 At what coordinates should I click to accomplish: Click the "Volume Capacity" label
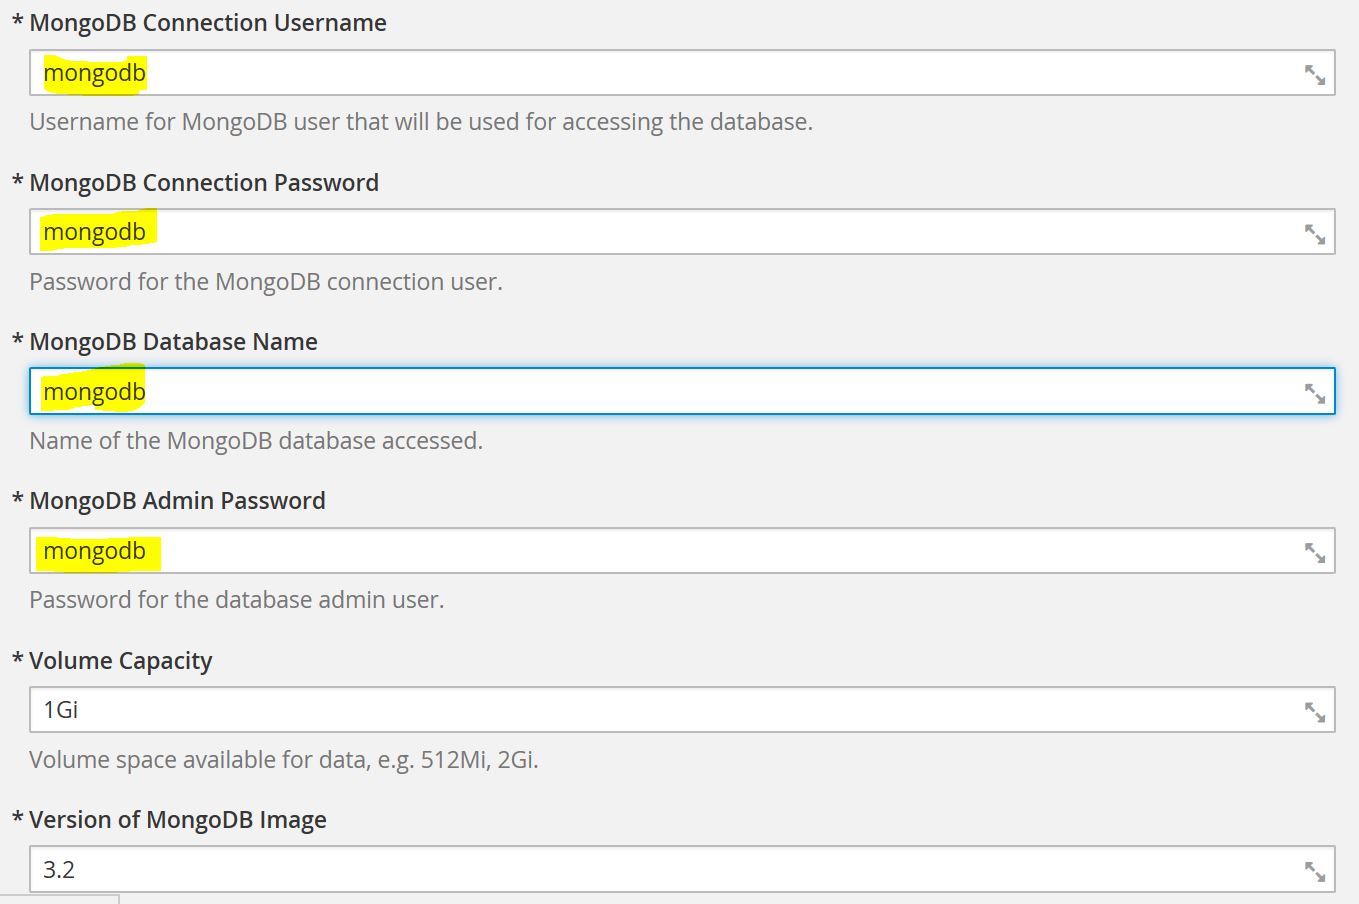120,661
